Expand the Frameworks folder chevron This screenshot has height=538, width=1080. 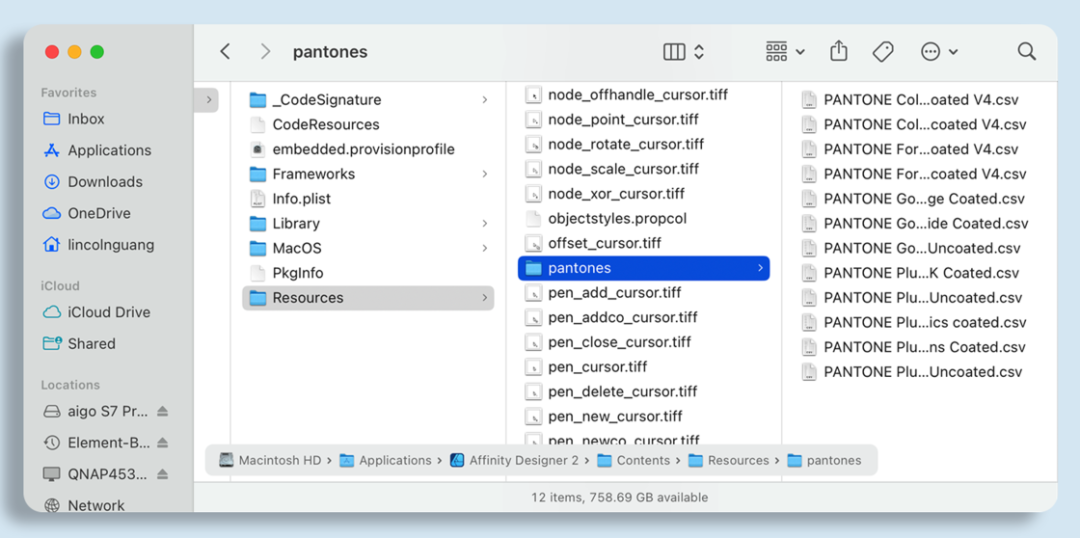click(485, 174)
